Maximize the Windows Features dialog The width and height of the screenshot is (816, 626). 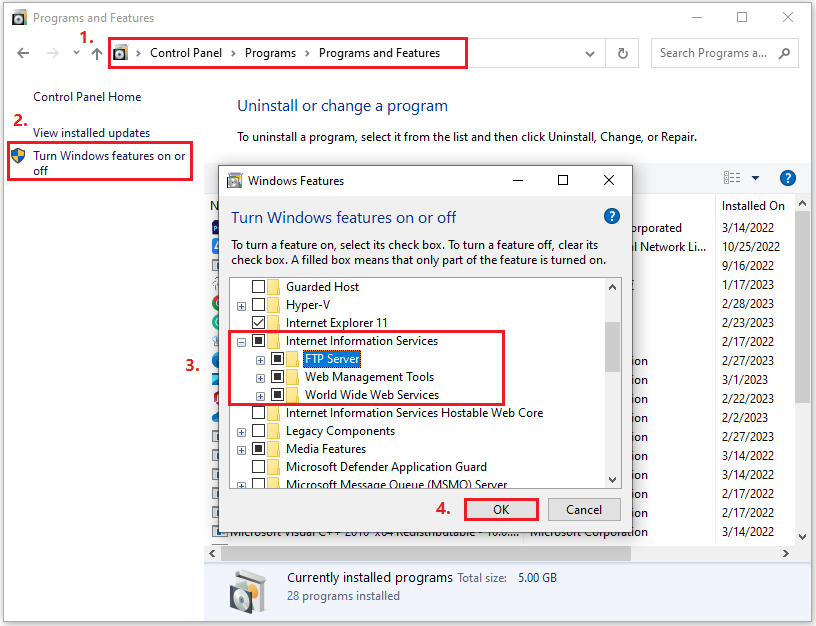[x=563, y=180]
